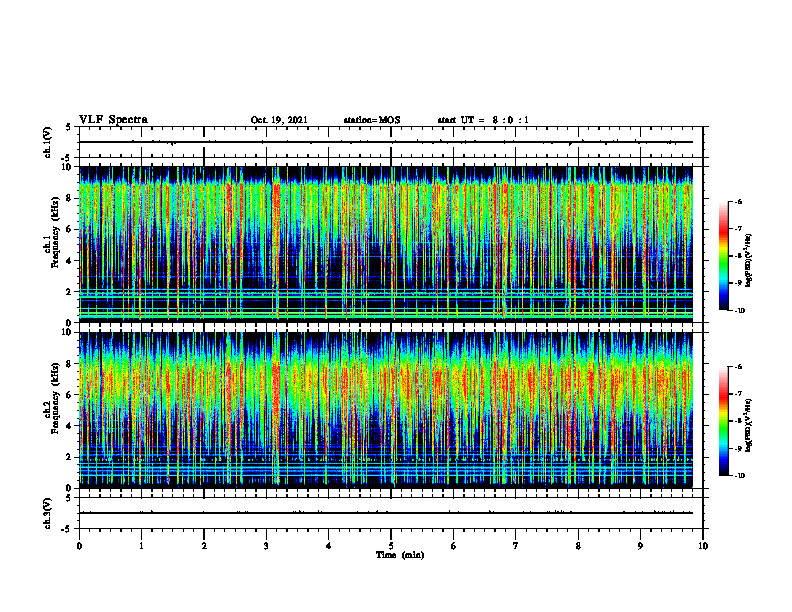Viewport: 792px width, 612px height.
Task: Click the ch.2 spectrogram color bar
Action: 724,421
